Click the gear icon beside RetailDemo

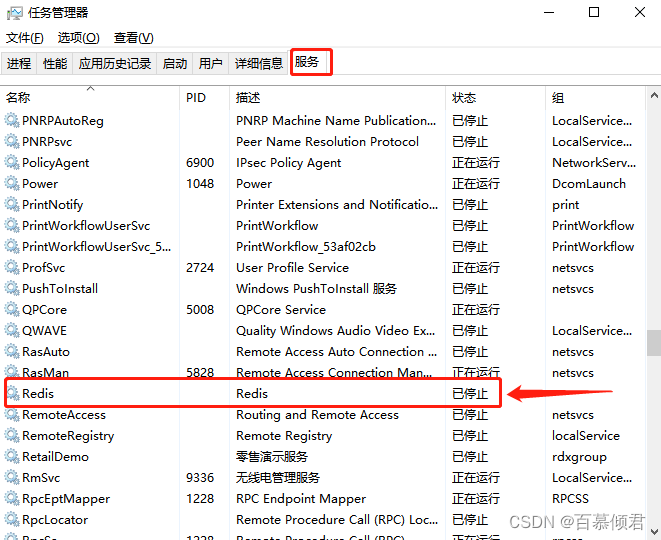click(x=12, y=457)
